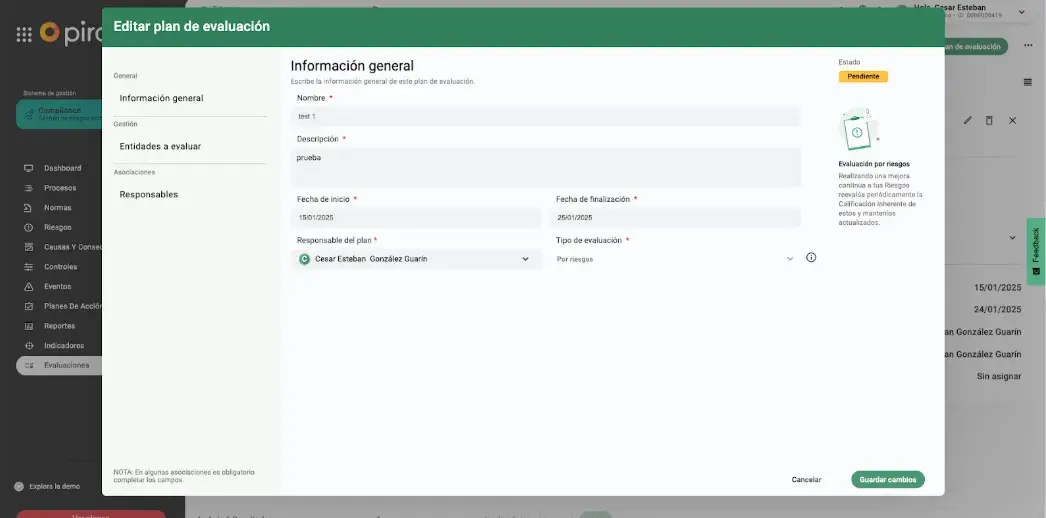Viewport: 1046px width, 518px height.
Task: Click the Eventos sidebar icon
Action: (29, 287)
